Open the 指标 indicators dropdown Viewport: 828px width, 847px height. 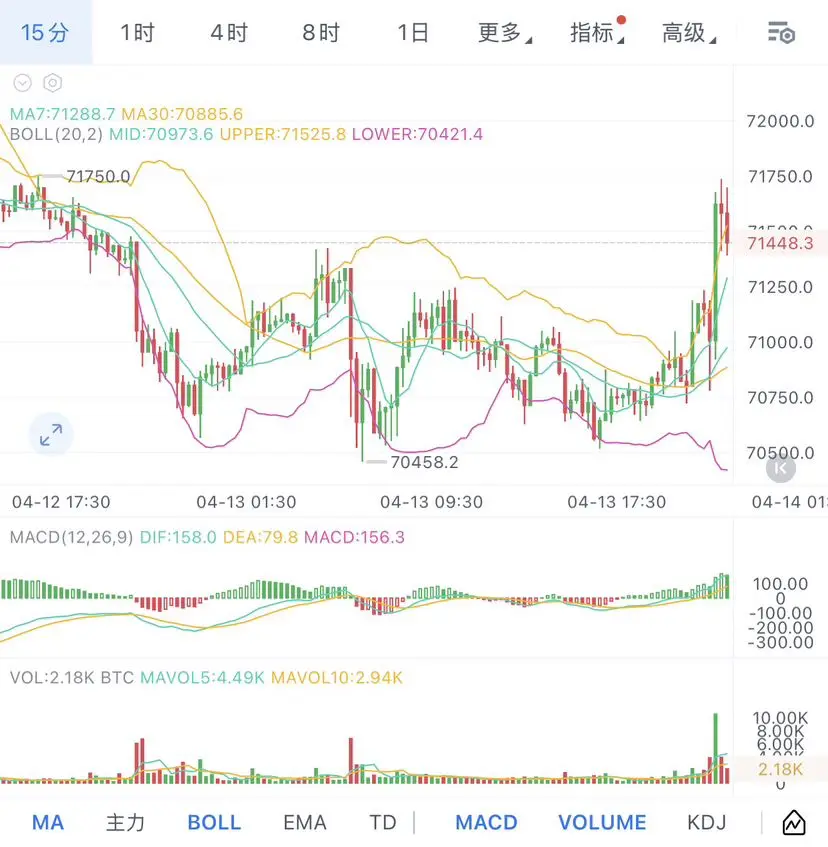(597, 32)
